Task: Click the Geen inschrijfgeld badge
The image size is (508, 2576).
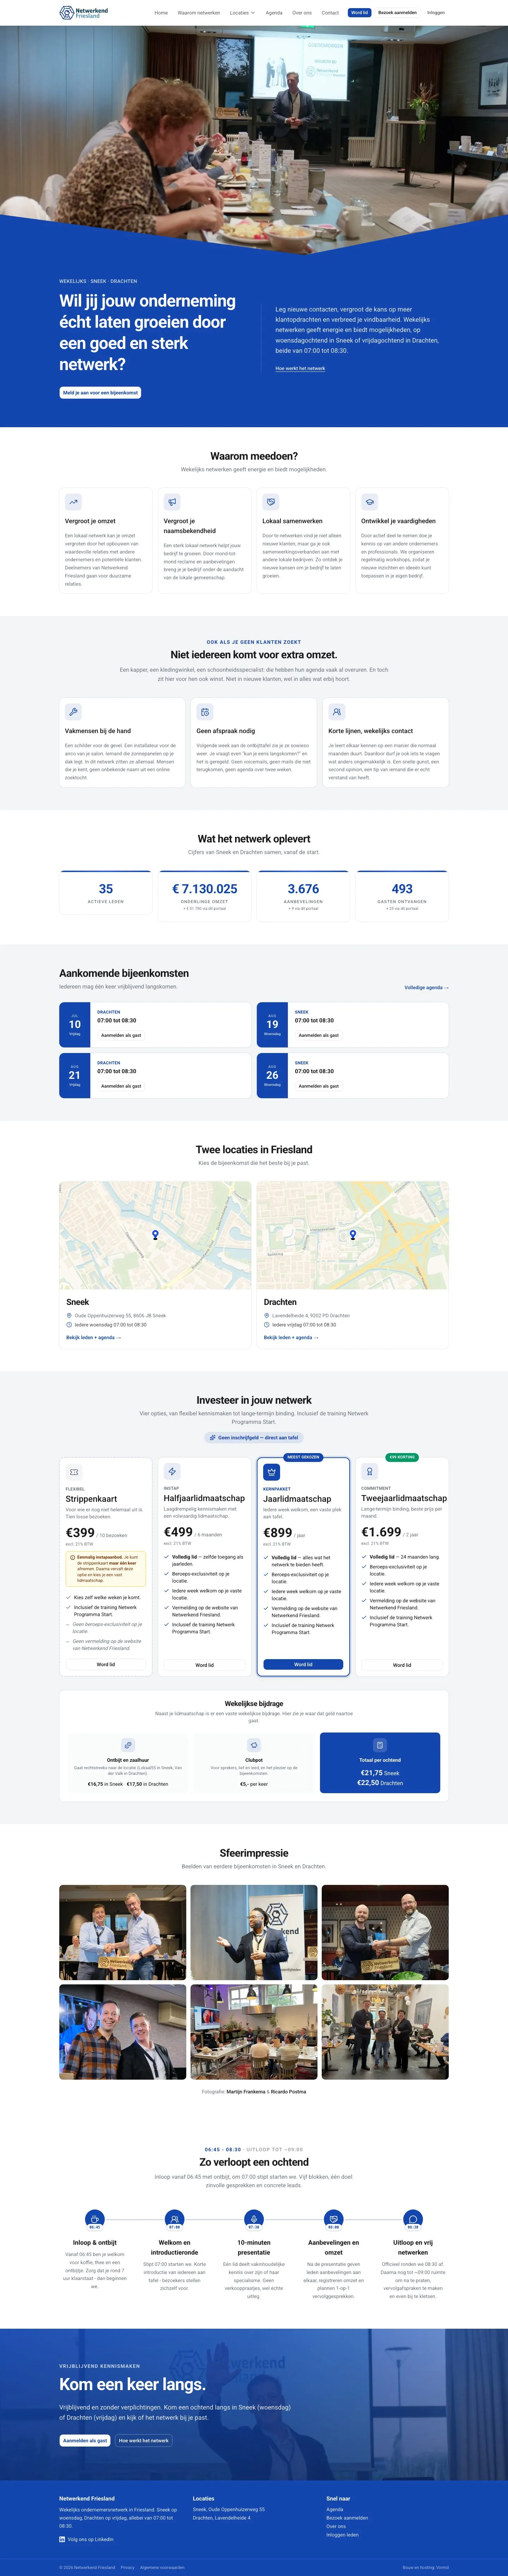Action: (x=254, y=1438)
